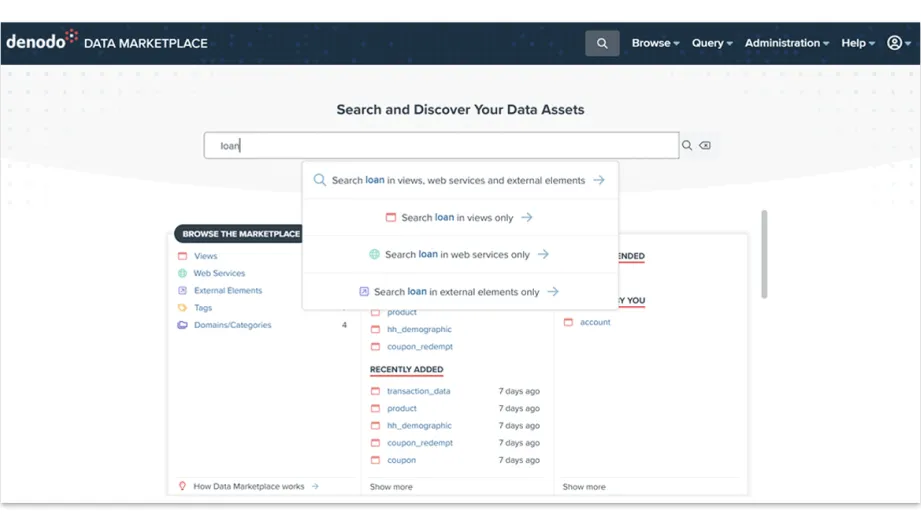The width and height of the screenshot is (921, 528).
Task: Click the header search icon button
Action: click(601, 43)
